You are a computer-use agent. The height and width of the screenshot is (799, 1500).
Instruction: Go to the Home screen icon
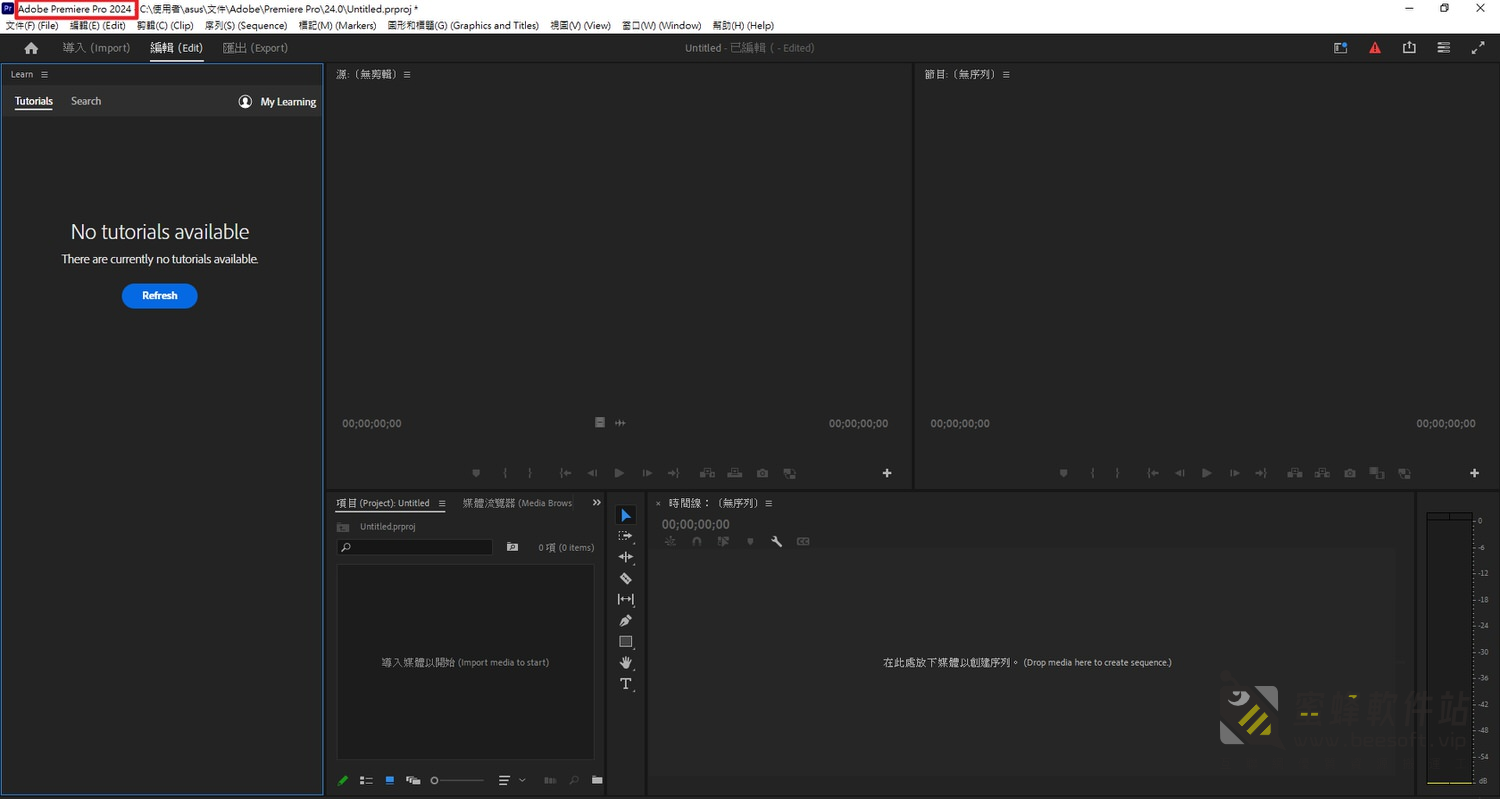31,48
